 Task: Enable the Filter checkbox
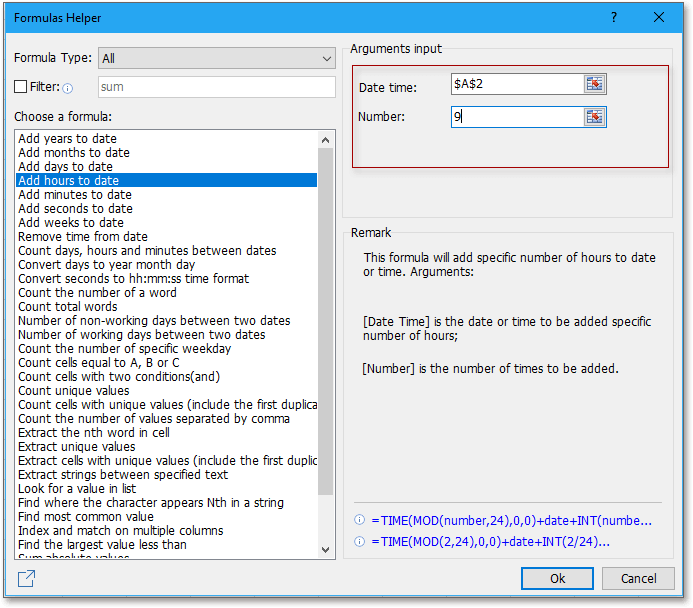(21, 87)
